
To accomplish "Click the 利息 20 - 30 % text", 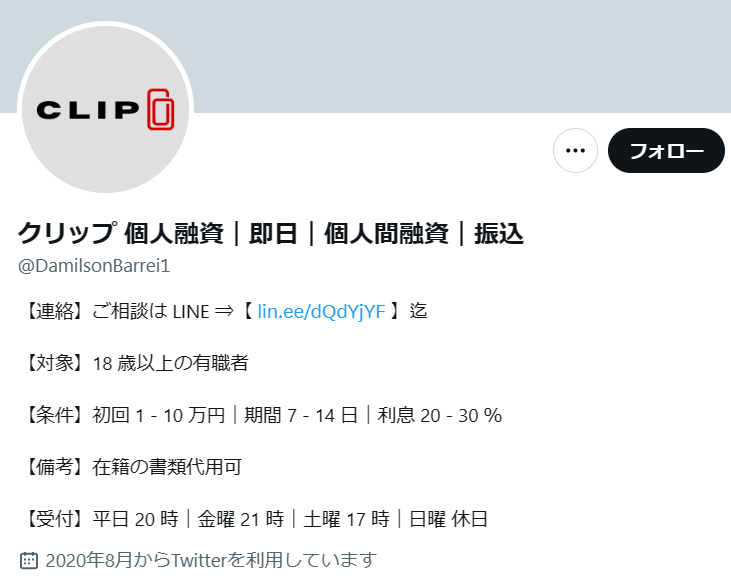I will pyautogui.click(x=440, y=415).
